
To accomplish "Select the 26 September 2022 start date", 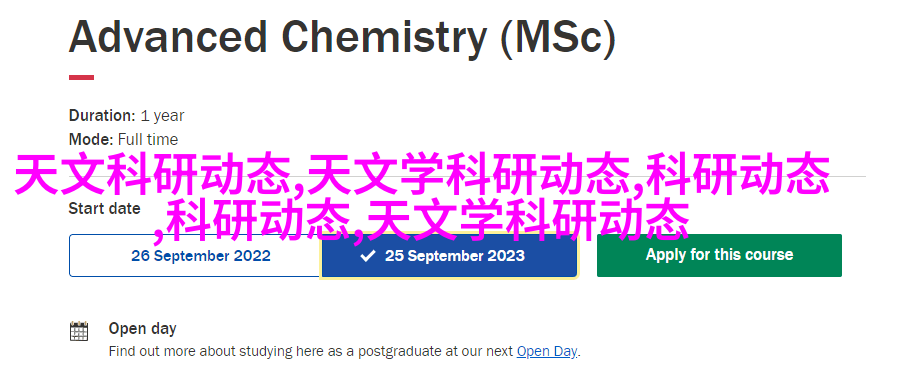I will point(195,256).
